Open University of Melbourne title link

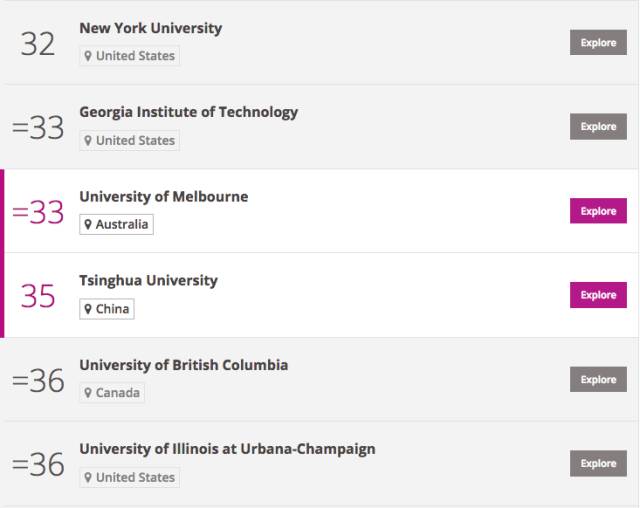tap(164, 197)
